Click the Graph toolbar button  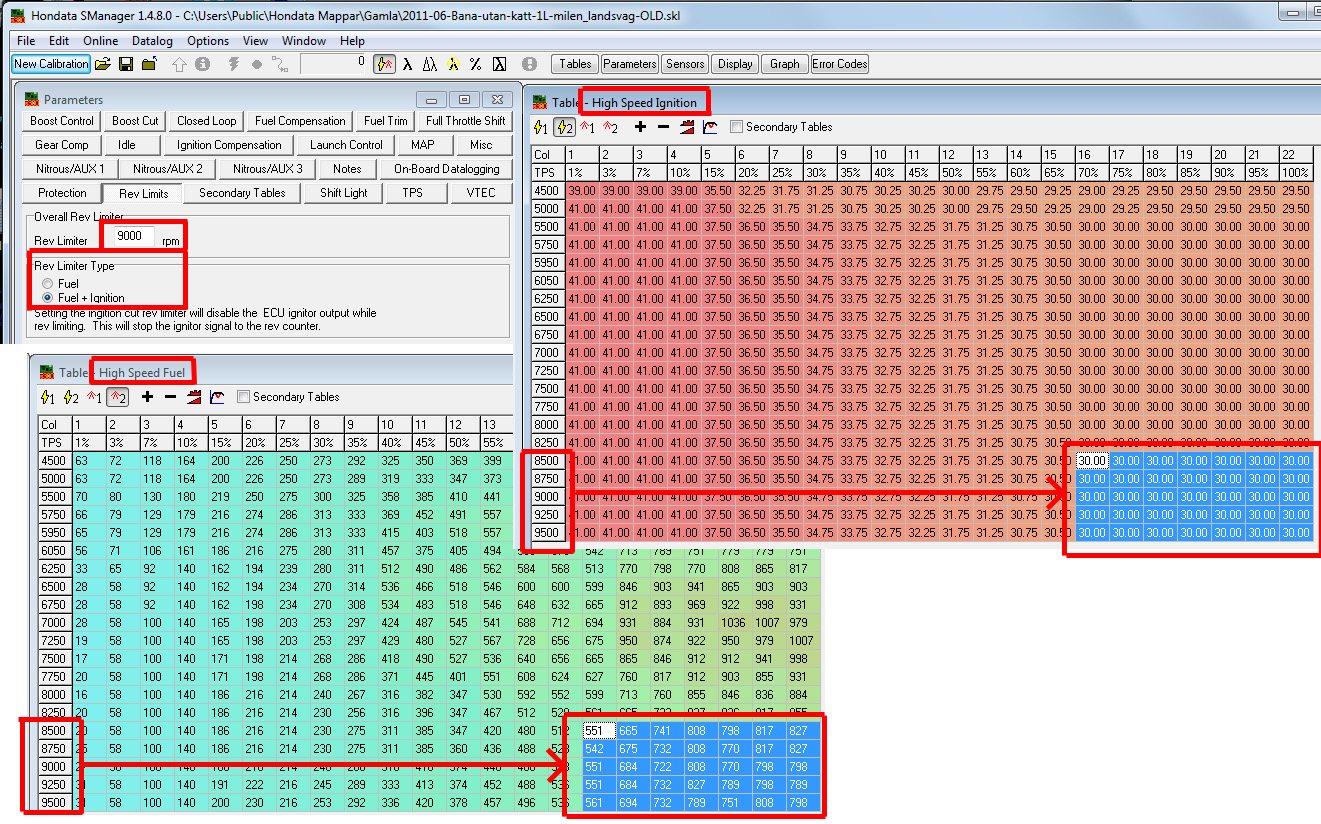click(785, 64)
